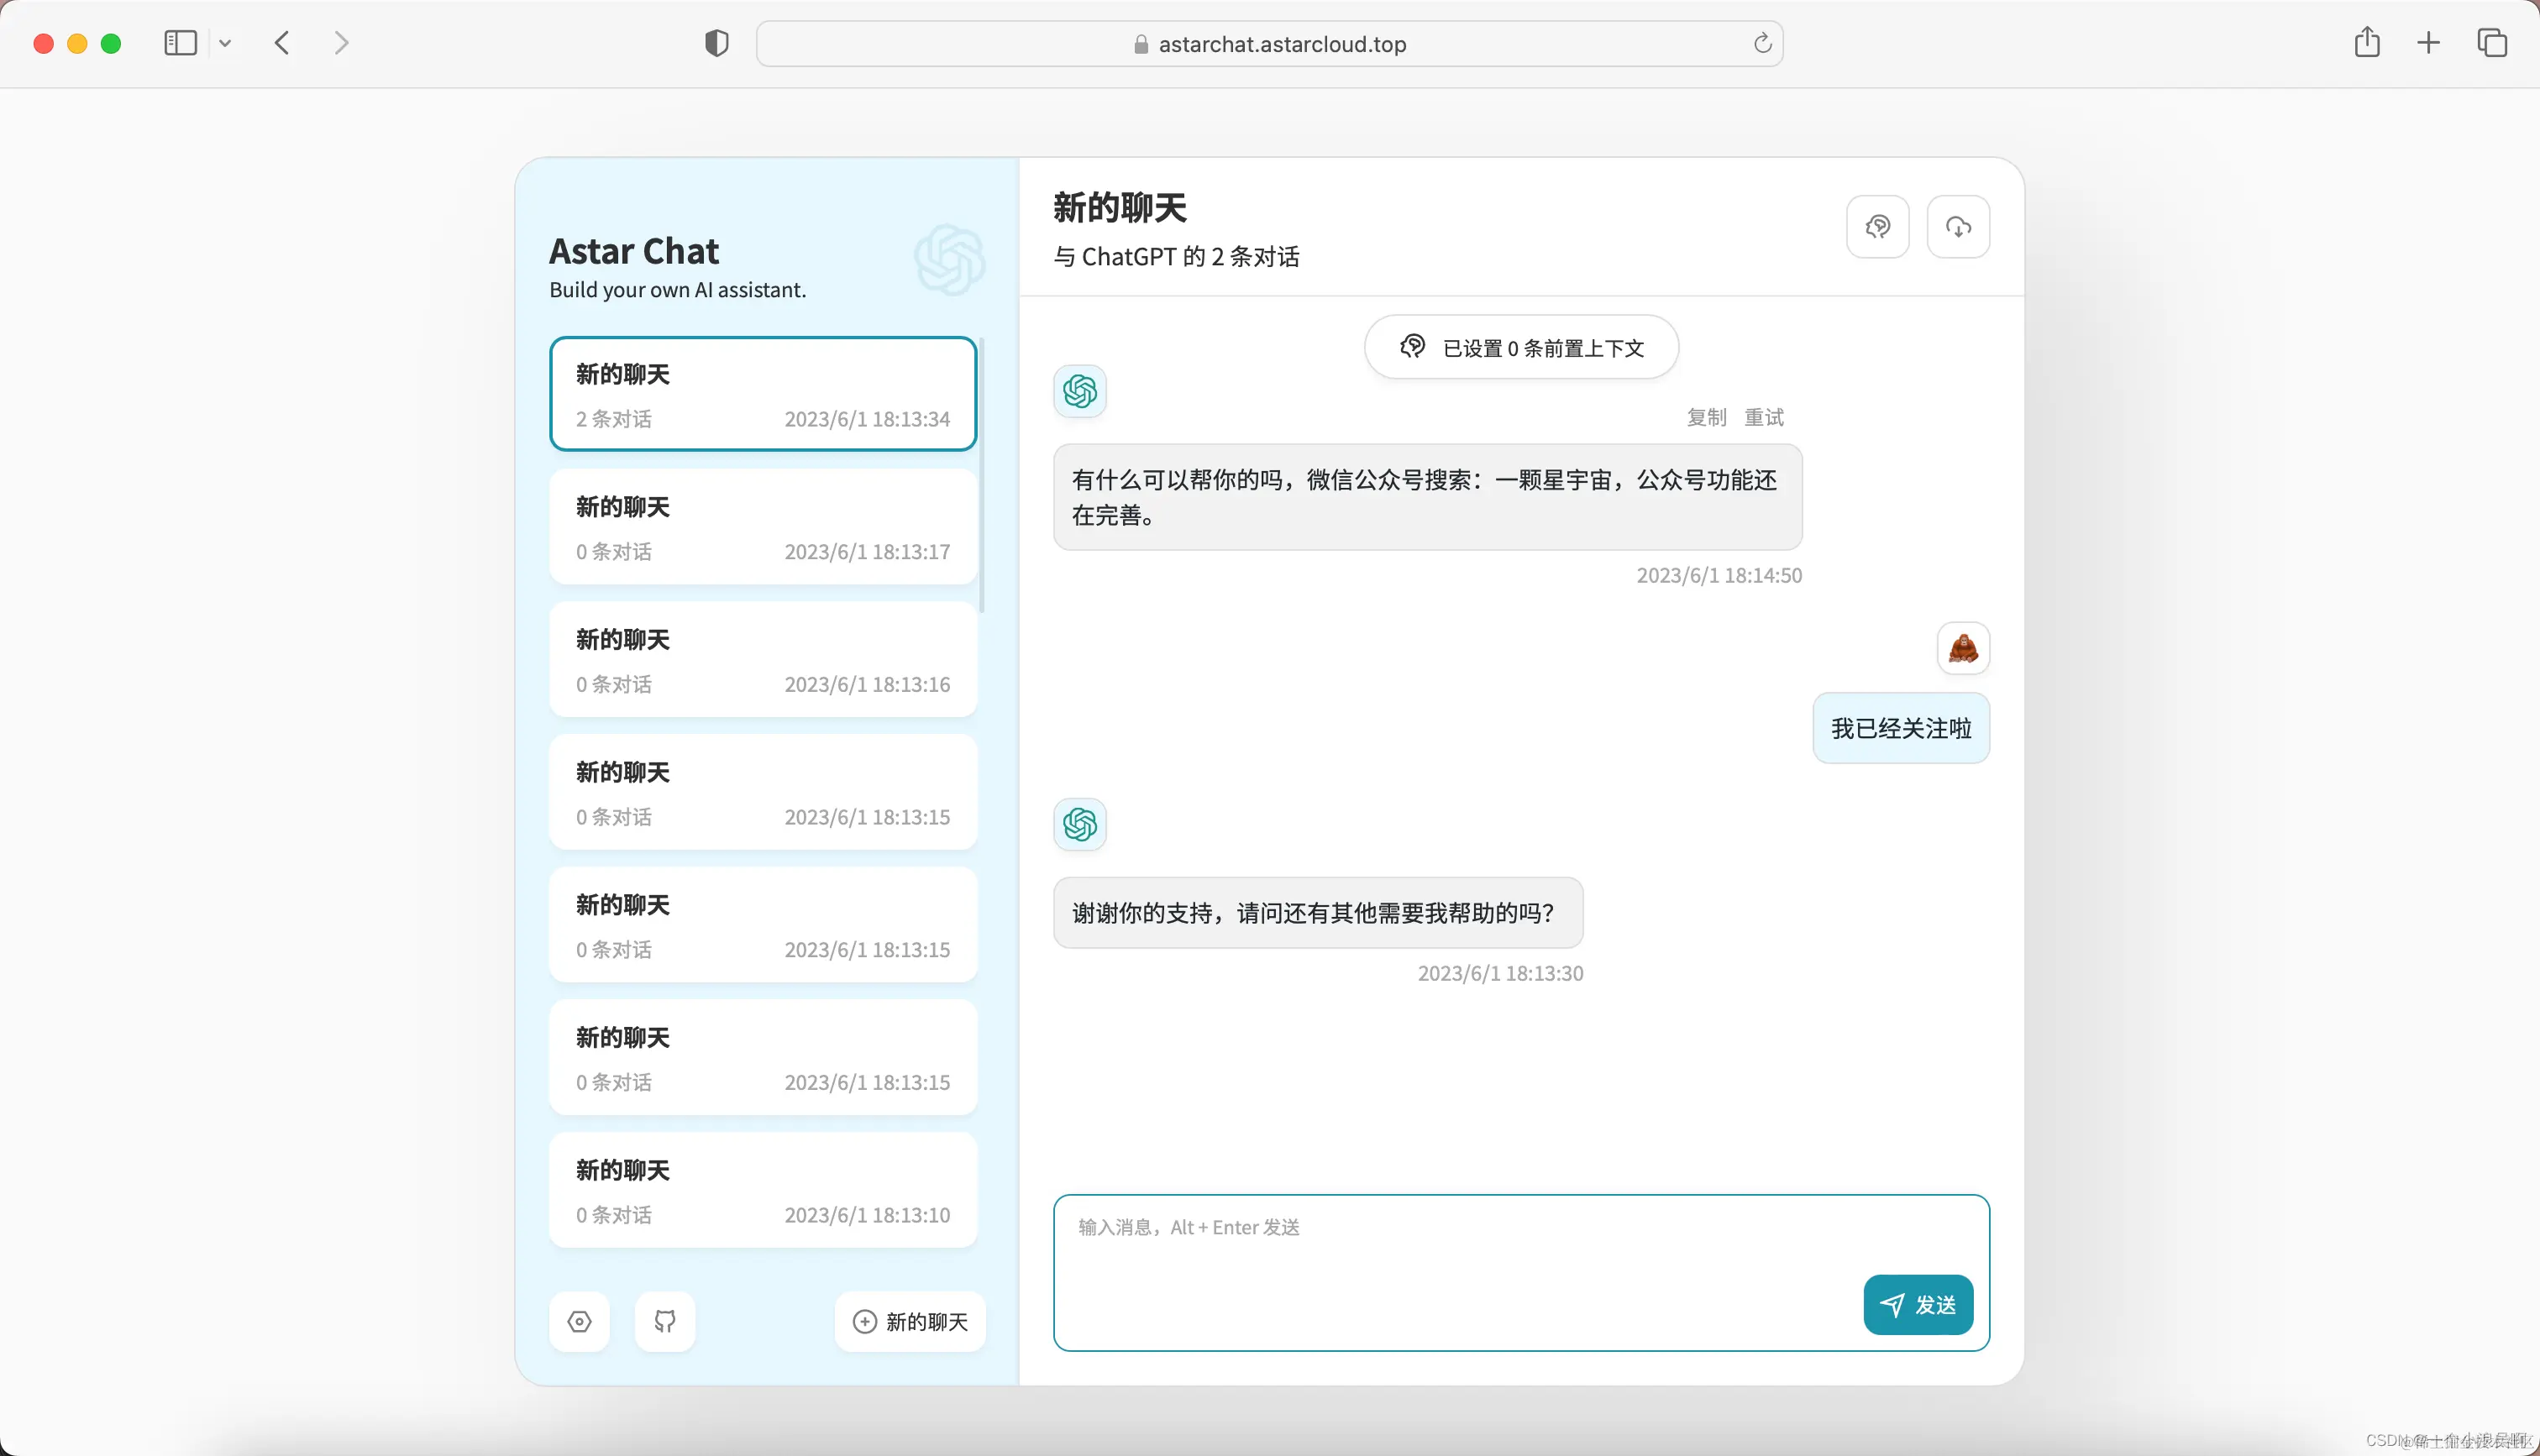Open a new tab with the plus icon
The height and width of the screenshot is (1456, 2540).
(2428, 43)
